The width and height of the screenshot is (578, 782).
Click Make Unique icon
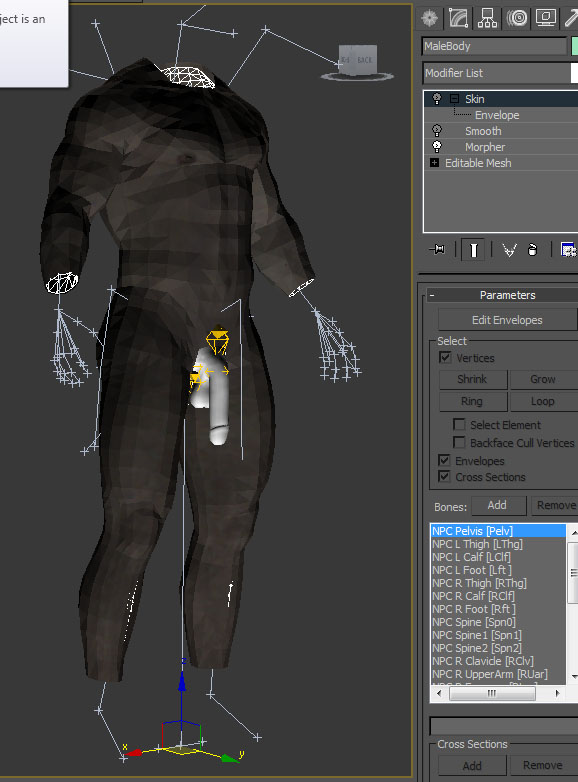click(x=509, y=249)
